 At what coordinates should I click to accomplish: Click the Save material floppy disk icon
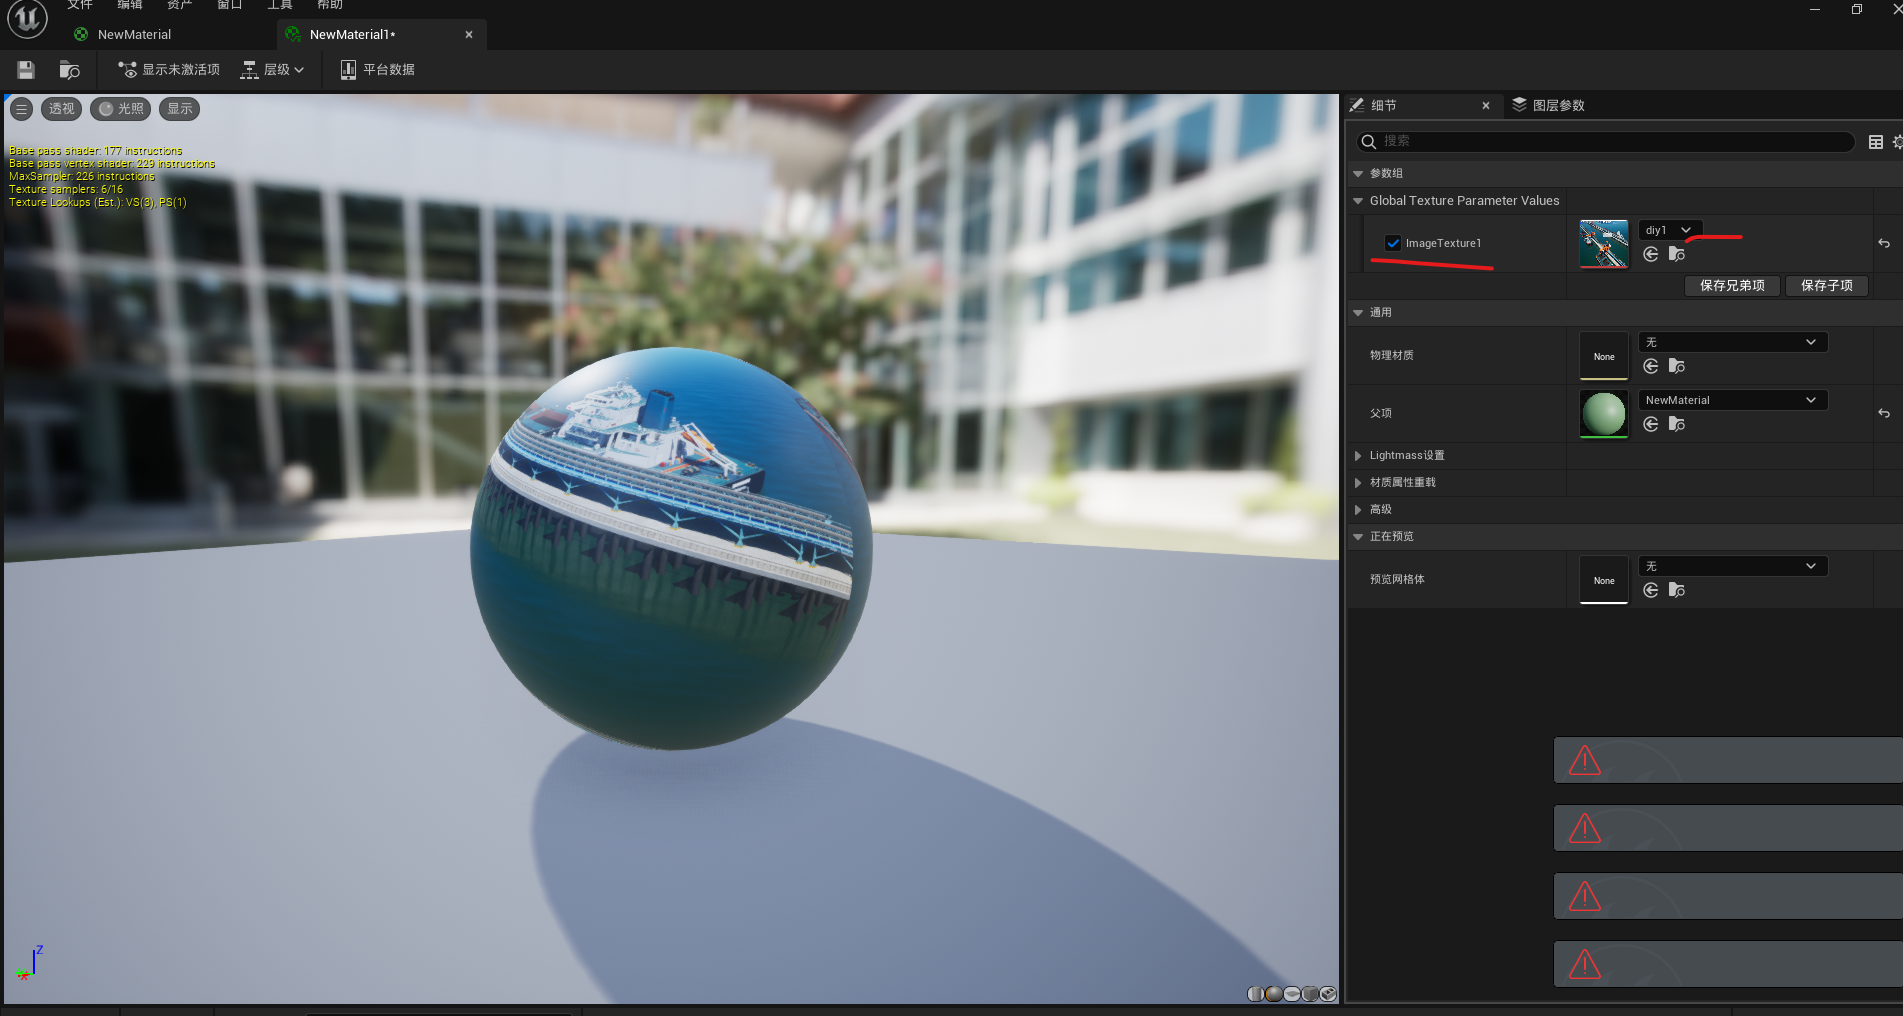click(26, 70)
